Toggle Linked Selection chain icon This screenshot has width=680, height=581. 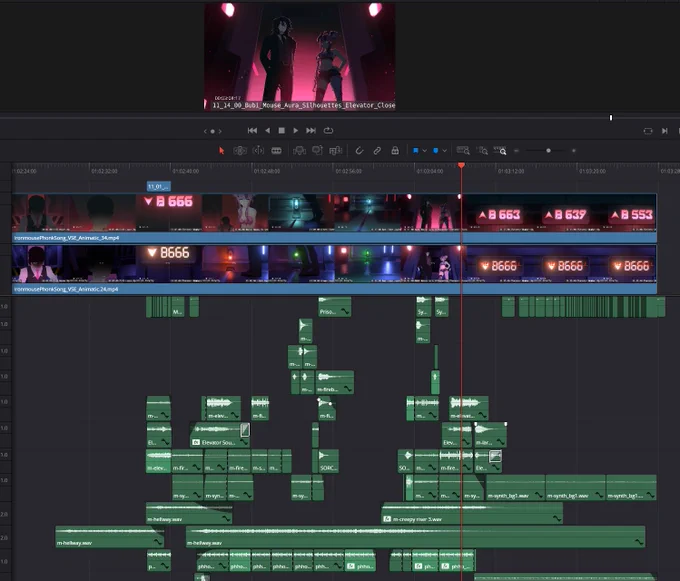(x=377, y=150)
